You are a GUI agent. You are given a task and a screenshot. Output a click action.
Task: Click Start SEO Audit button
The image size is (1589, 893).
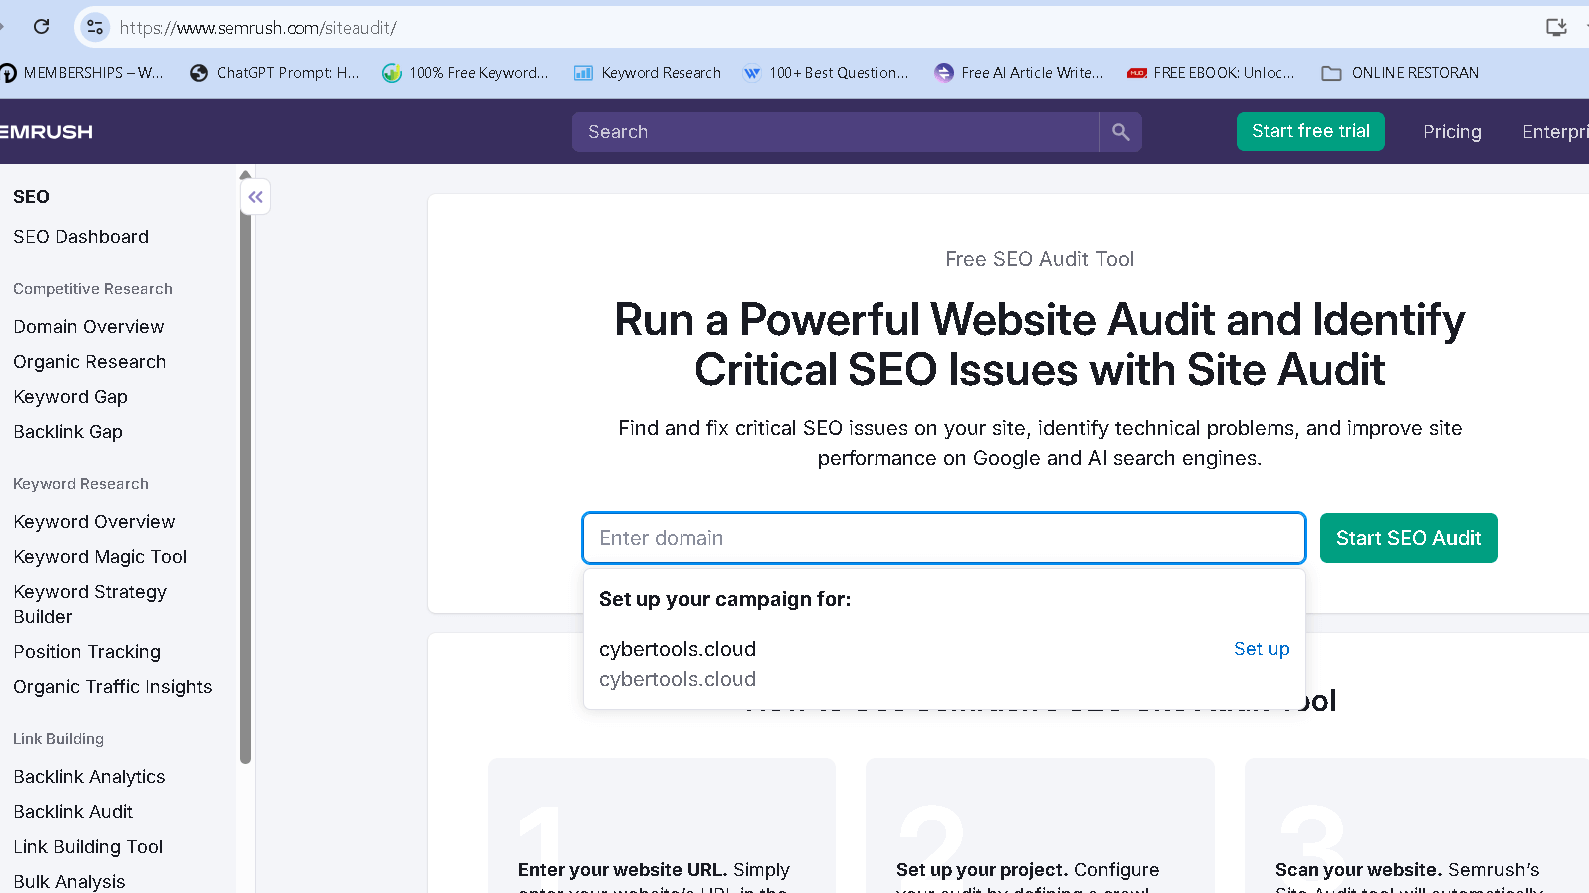coord(1409,538)
